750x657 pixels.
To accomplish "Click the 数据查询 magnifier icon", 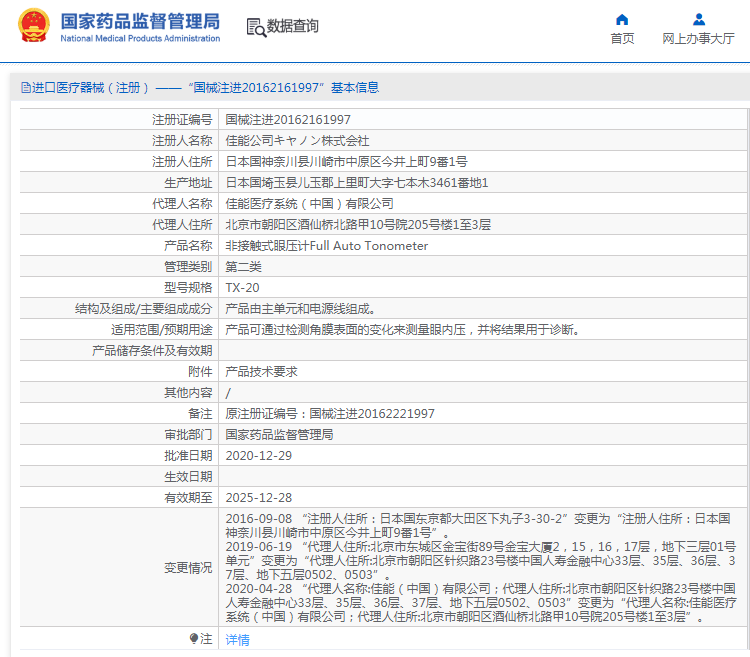I will [x=256, y=27].
